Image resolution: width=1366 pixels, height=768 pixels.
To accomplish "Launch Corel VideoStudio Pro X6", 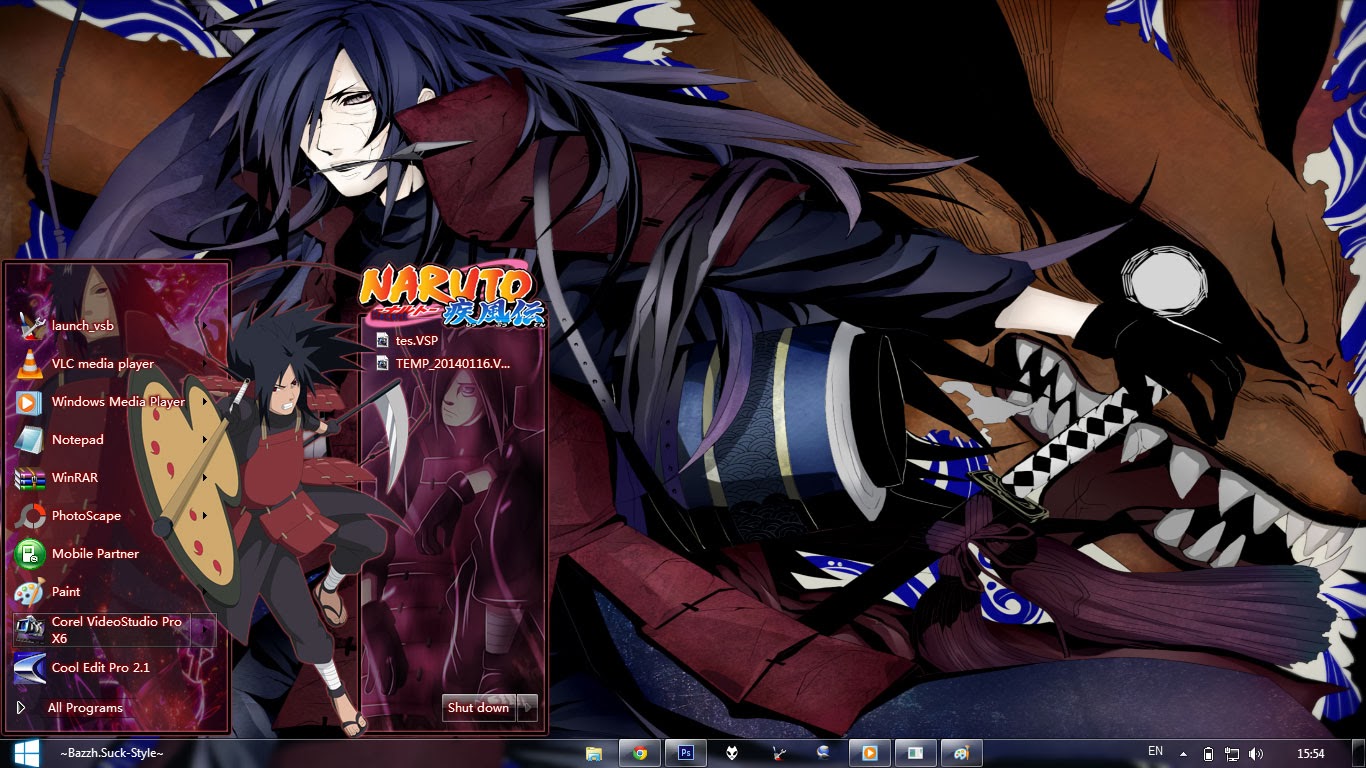I will pos(102,630).
